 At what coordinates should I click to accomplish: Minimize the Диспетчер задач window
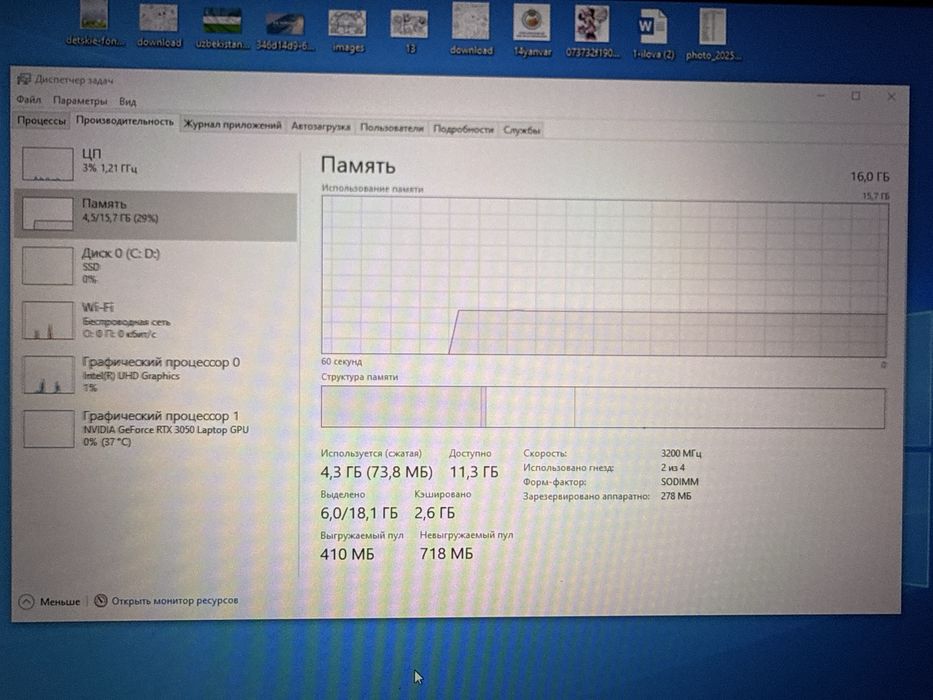point(821,95)
